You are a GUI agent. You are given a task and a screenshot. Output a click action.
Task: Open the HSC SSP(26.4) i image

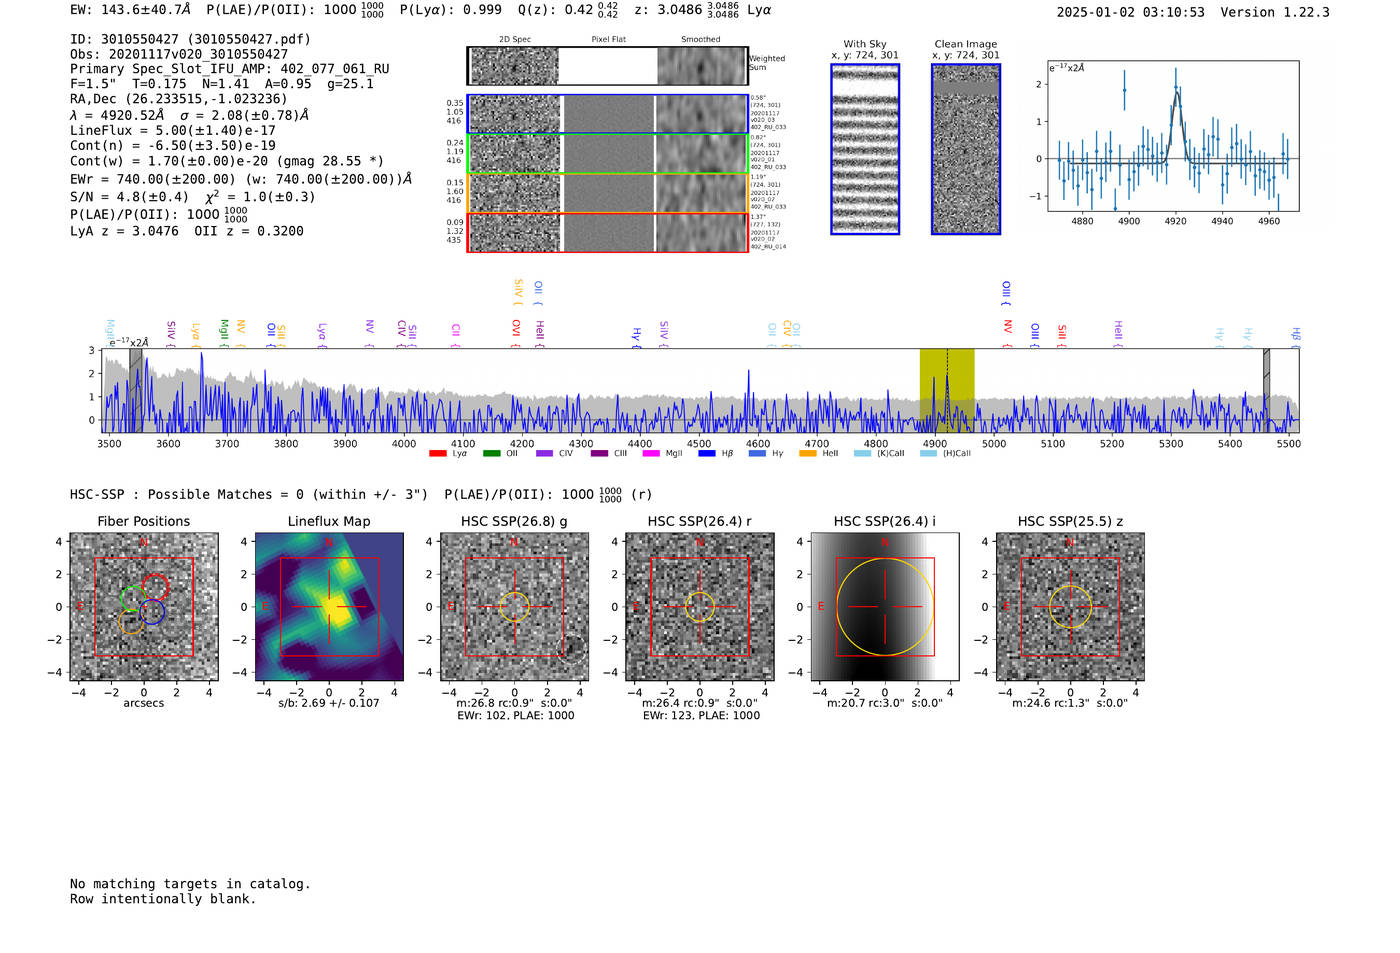point(884,607)
